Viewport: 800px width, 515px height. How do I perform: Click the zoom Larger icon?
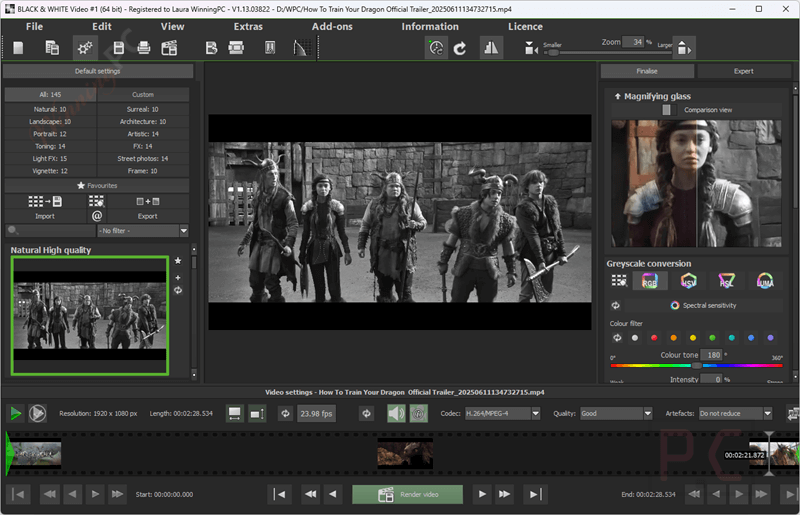tap(683, 48)
